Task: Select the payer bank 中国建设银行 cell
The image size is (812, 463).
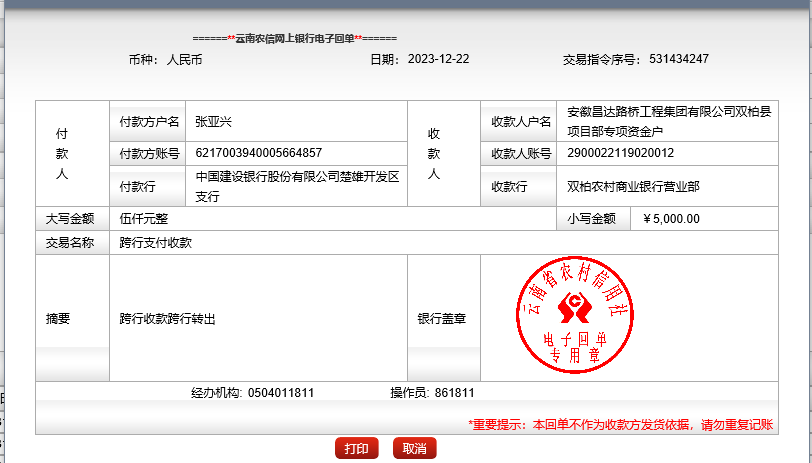Action: pos(296,186)
